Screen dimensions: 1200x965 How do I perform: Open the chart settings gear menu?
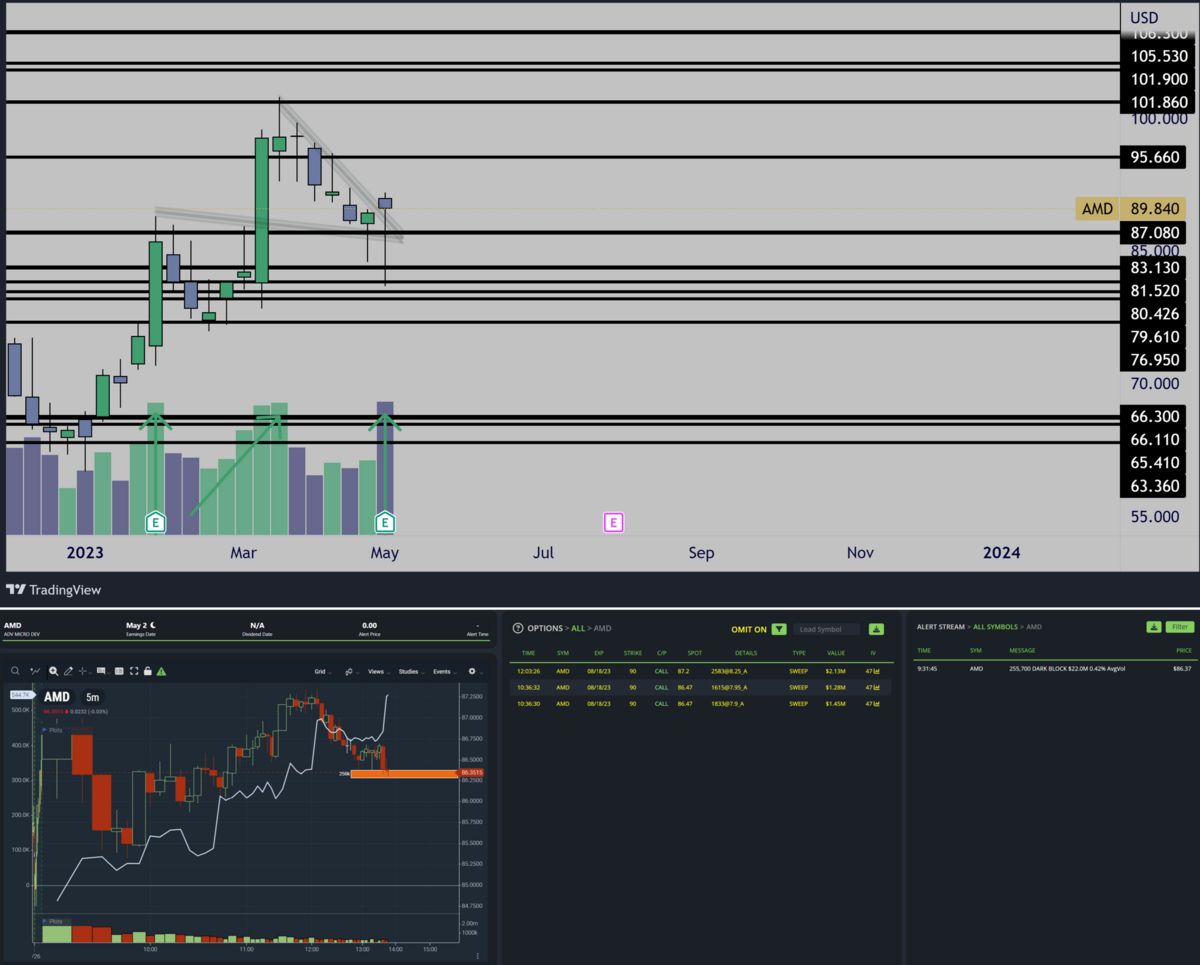473,672
